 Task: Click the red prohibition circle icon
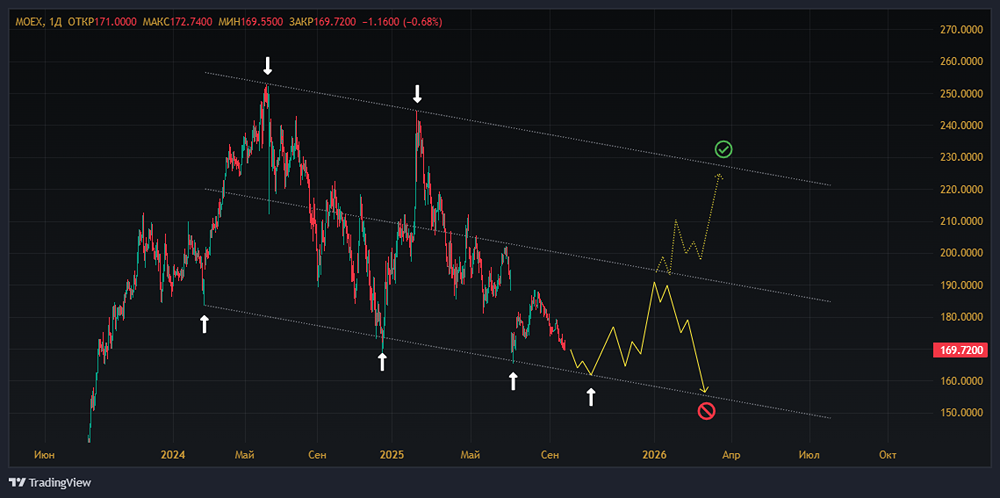point(706,412)
